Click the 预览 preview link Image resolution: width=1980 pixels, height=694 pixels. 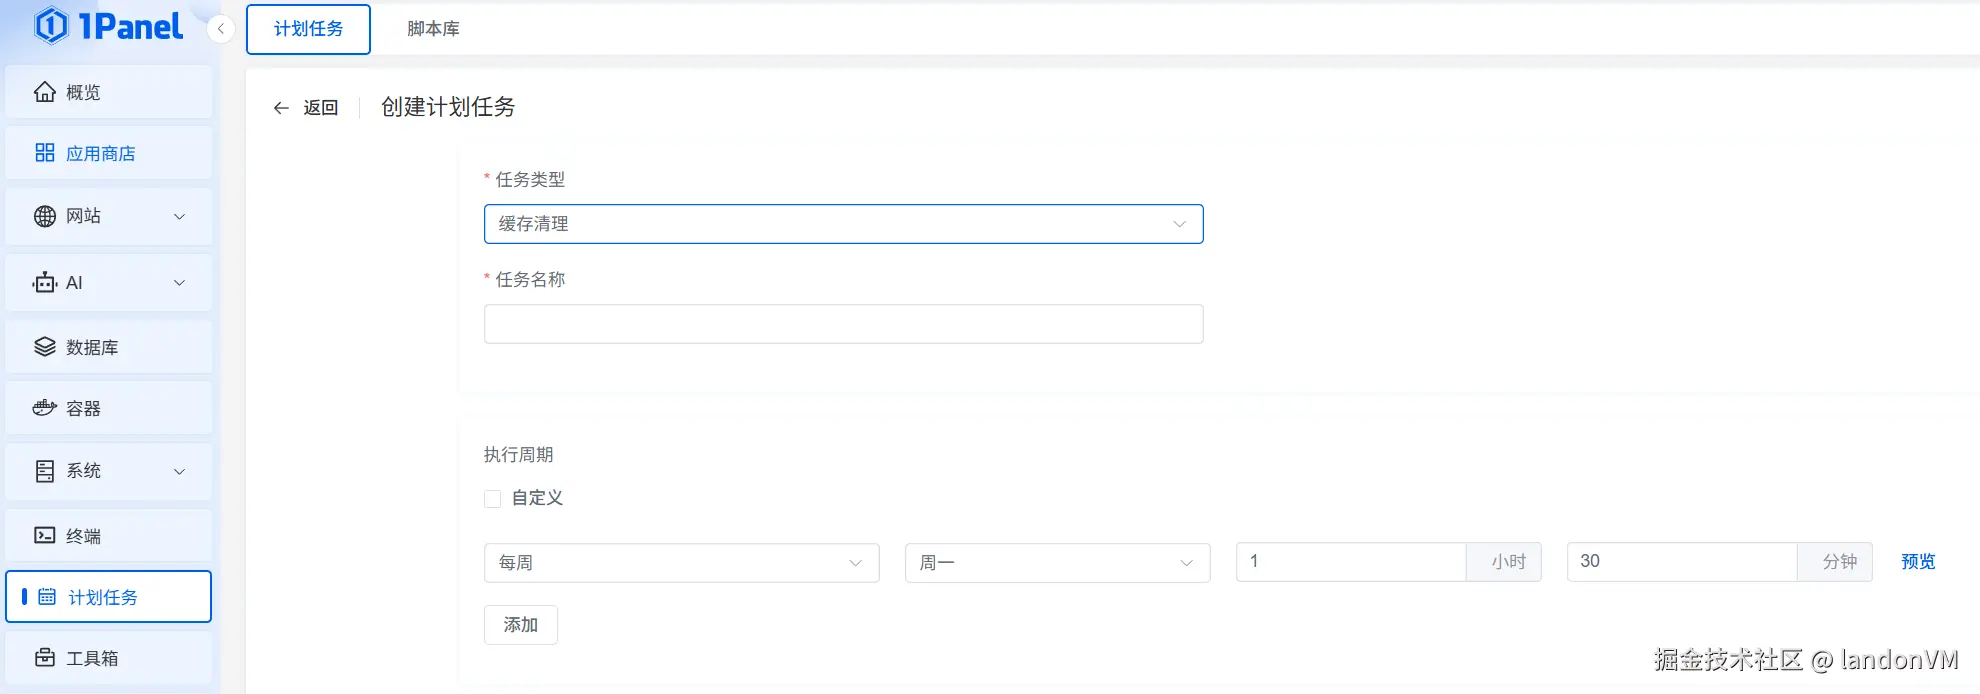click(x=1917, y=562)
